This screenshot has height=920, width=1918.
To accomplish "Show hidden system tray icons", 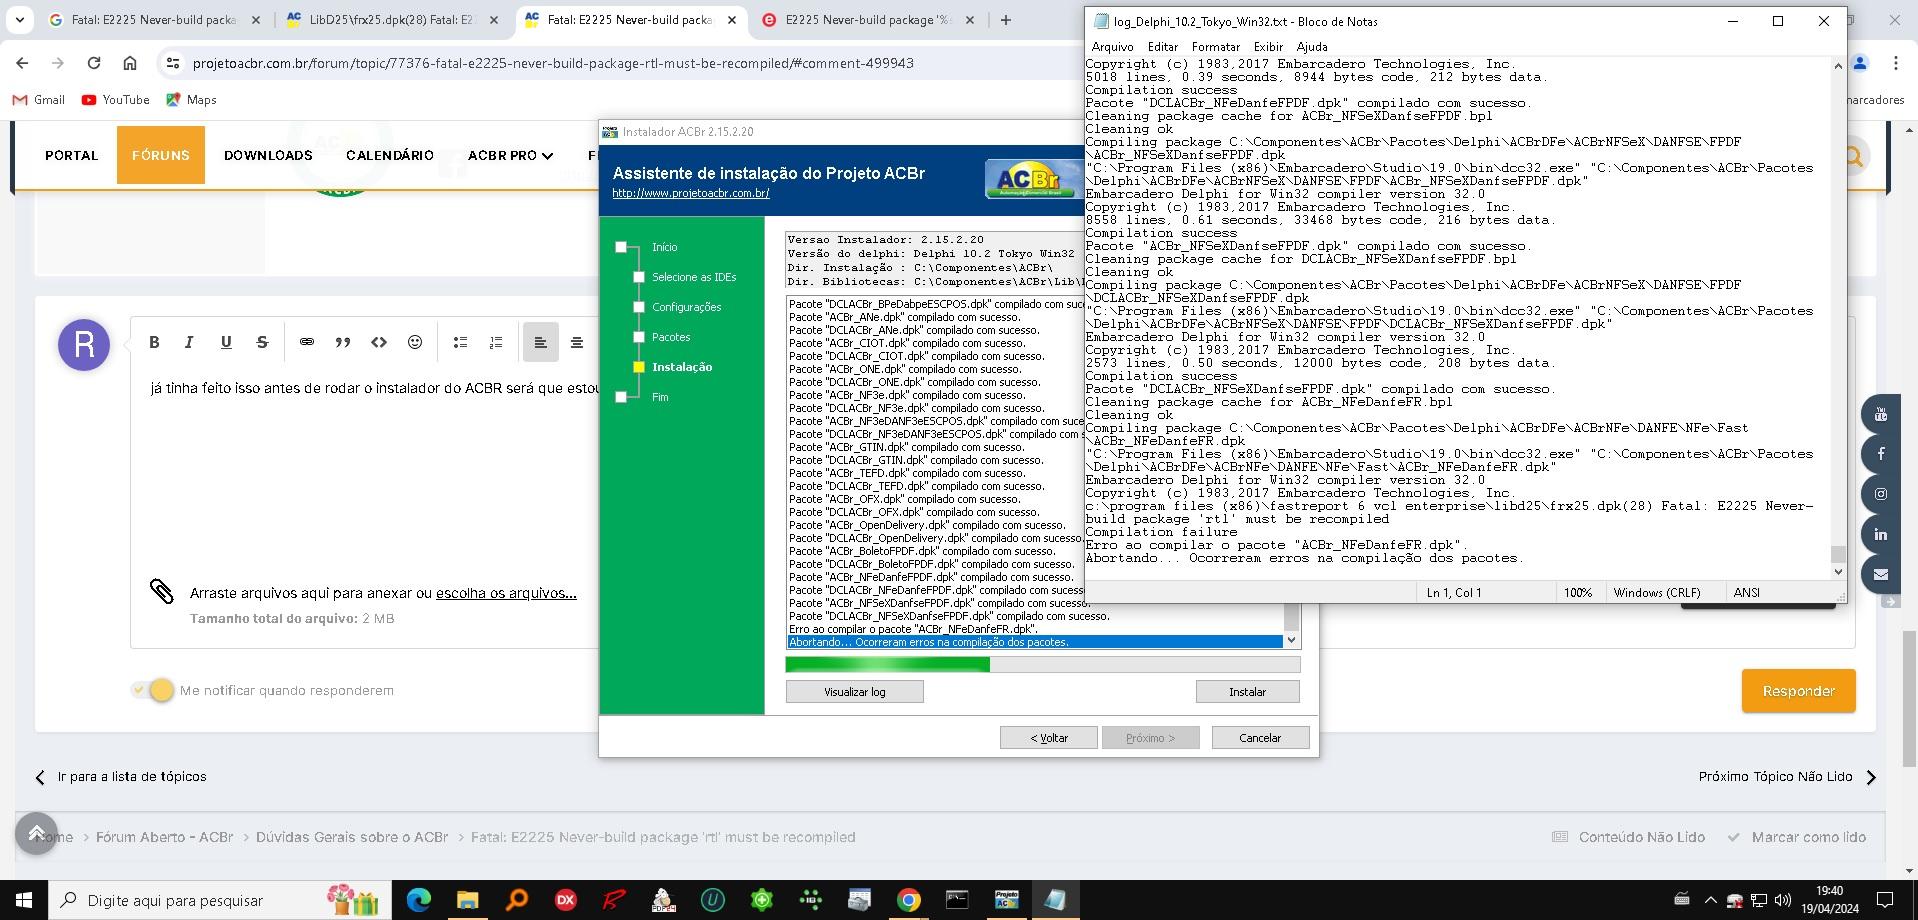I will pos(1710,900).
